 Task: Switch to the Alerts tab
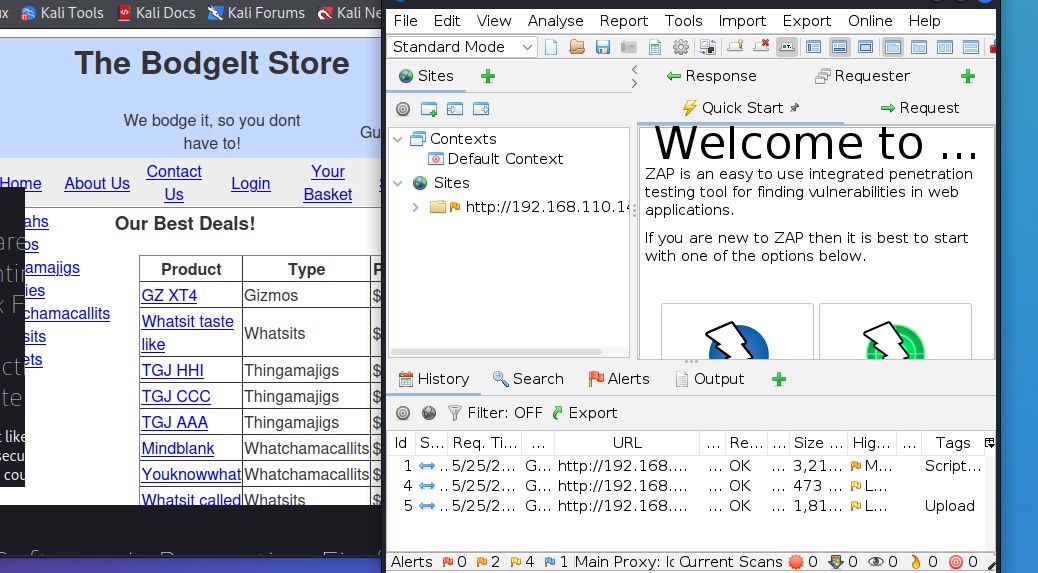pos(618,379)
